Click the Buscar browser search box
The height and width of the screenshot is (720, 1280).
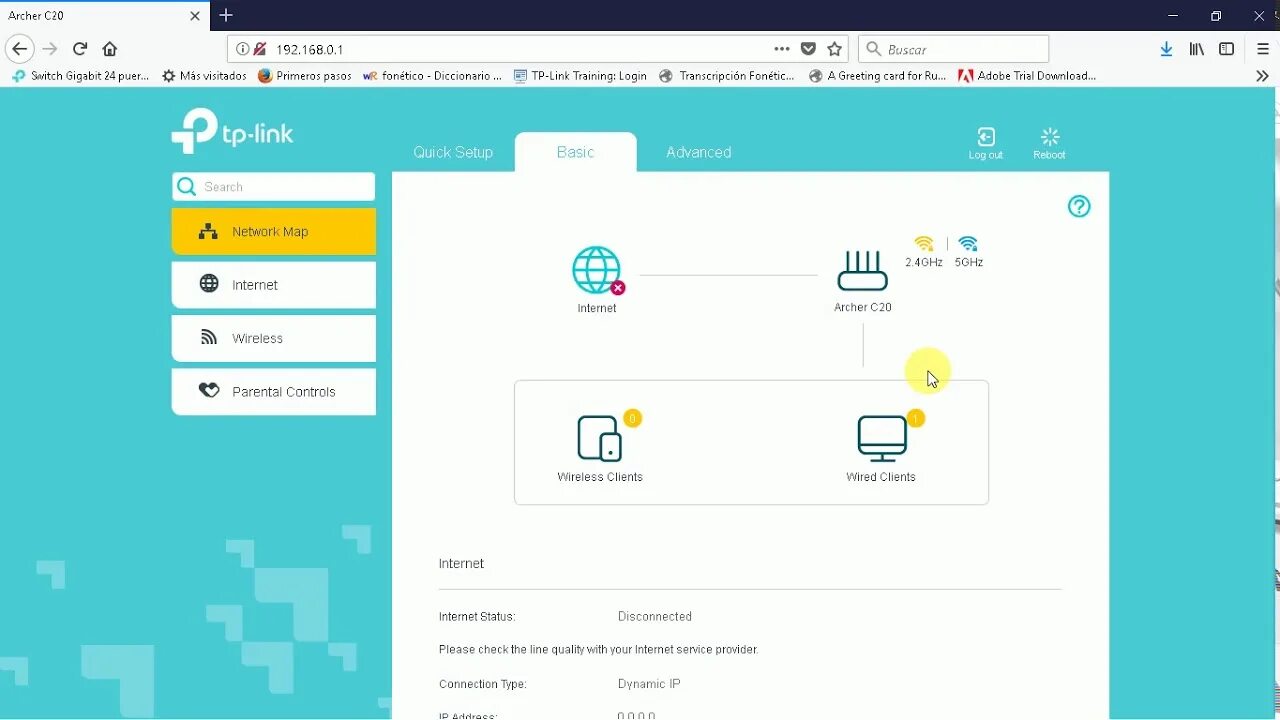point(953,49)
